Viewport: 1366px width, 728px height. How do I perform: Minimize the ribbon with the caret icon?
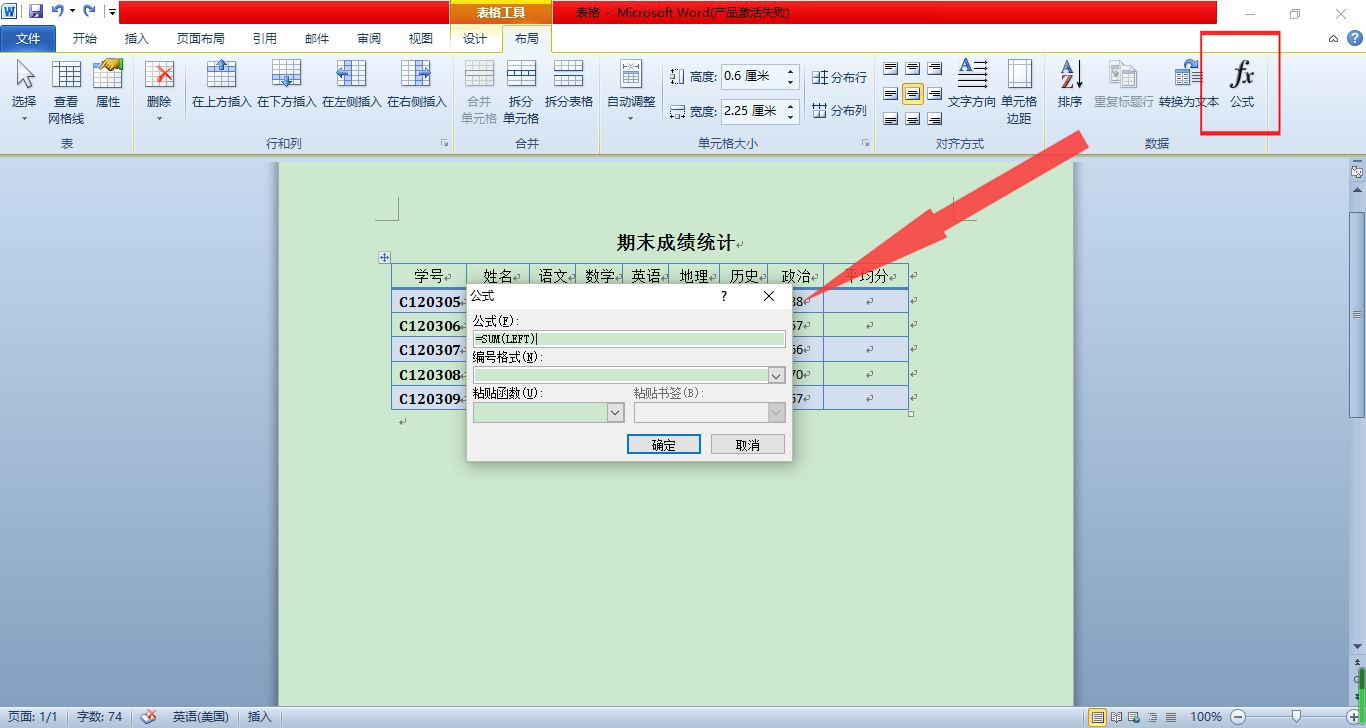pyautogui.click(x=1333, y=39)
